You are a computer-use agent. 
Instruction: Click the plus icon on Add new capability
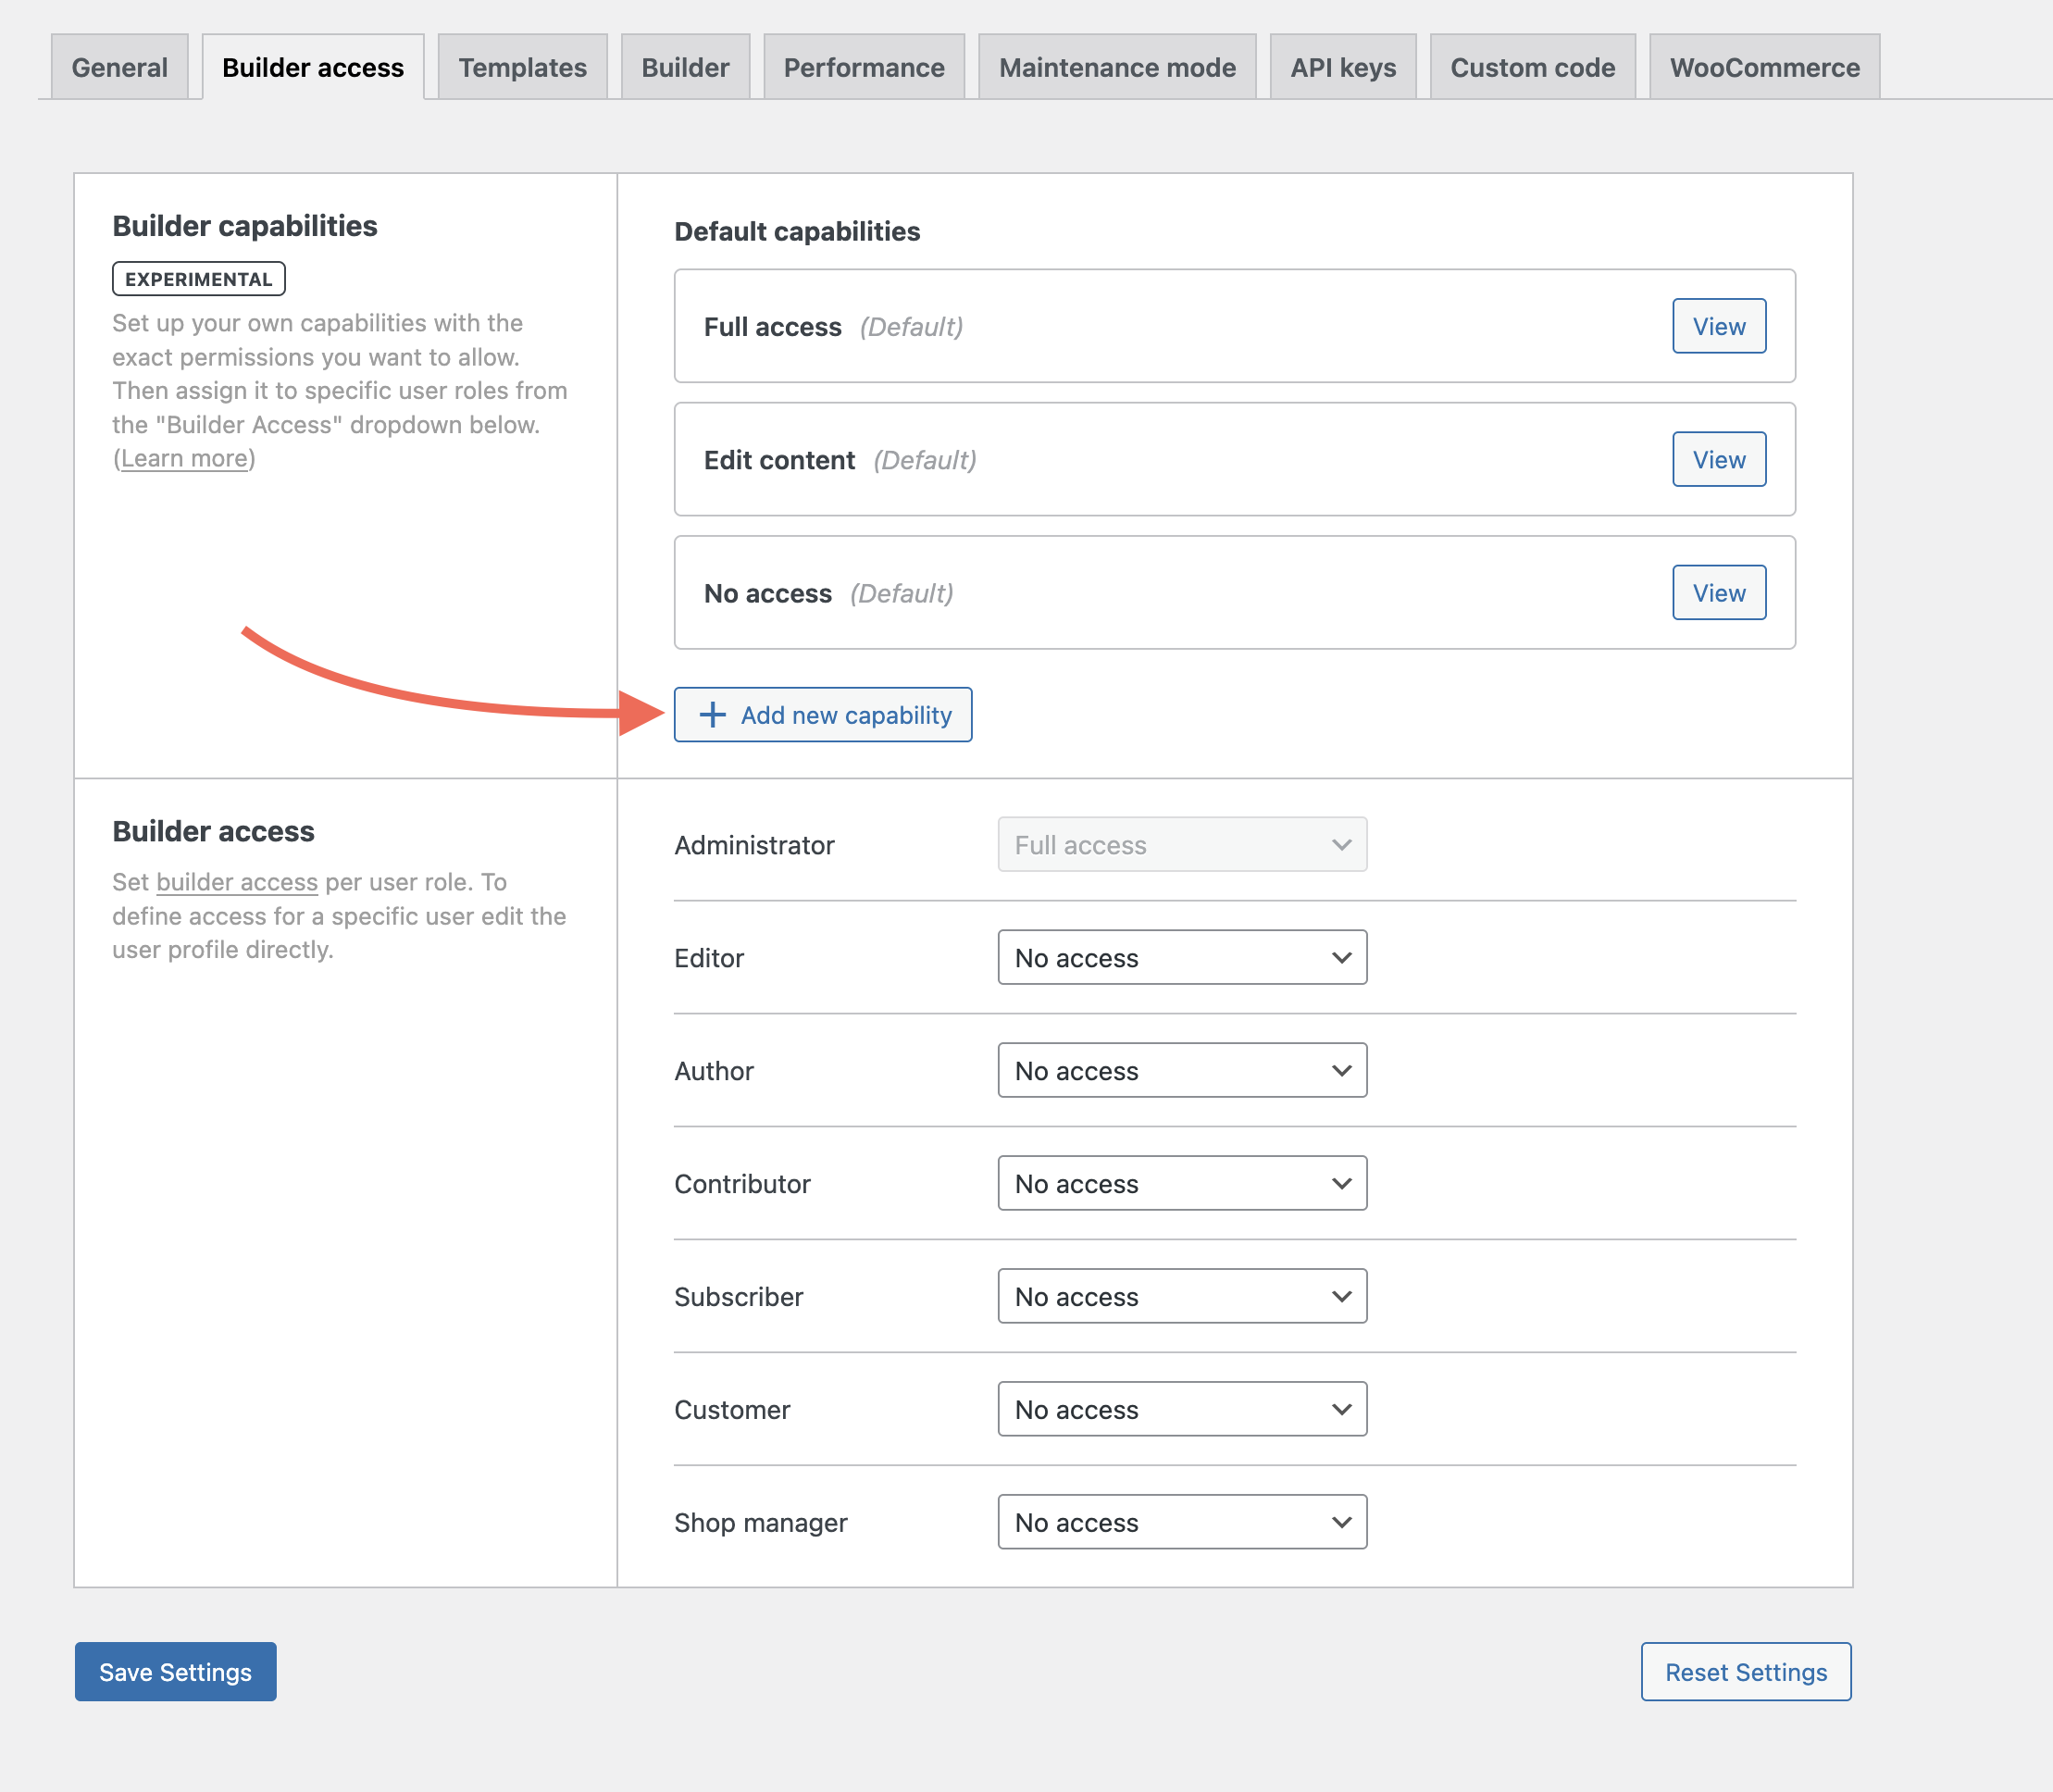(x=712, y=715)
